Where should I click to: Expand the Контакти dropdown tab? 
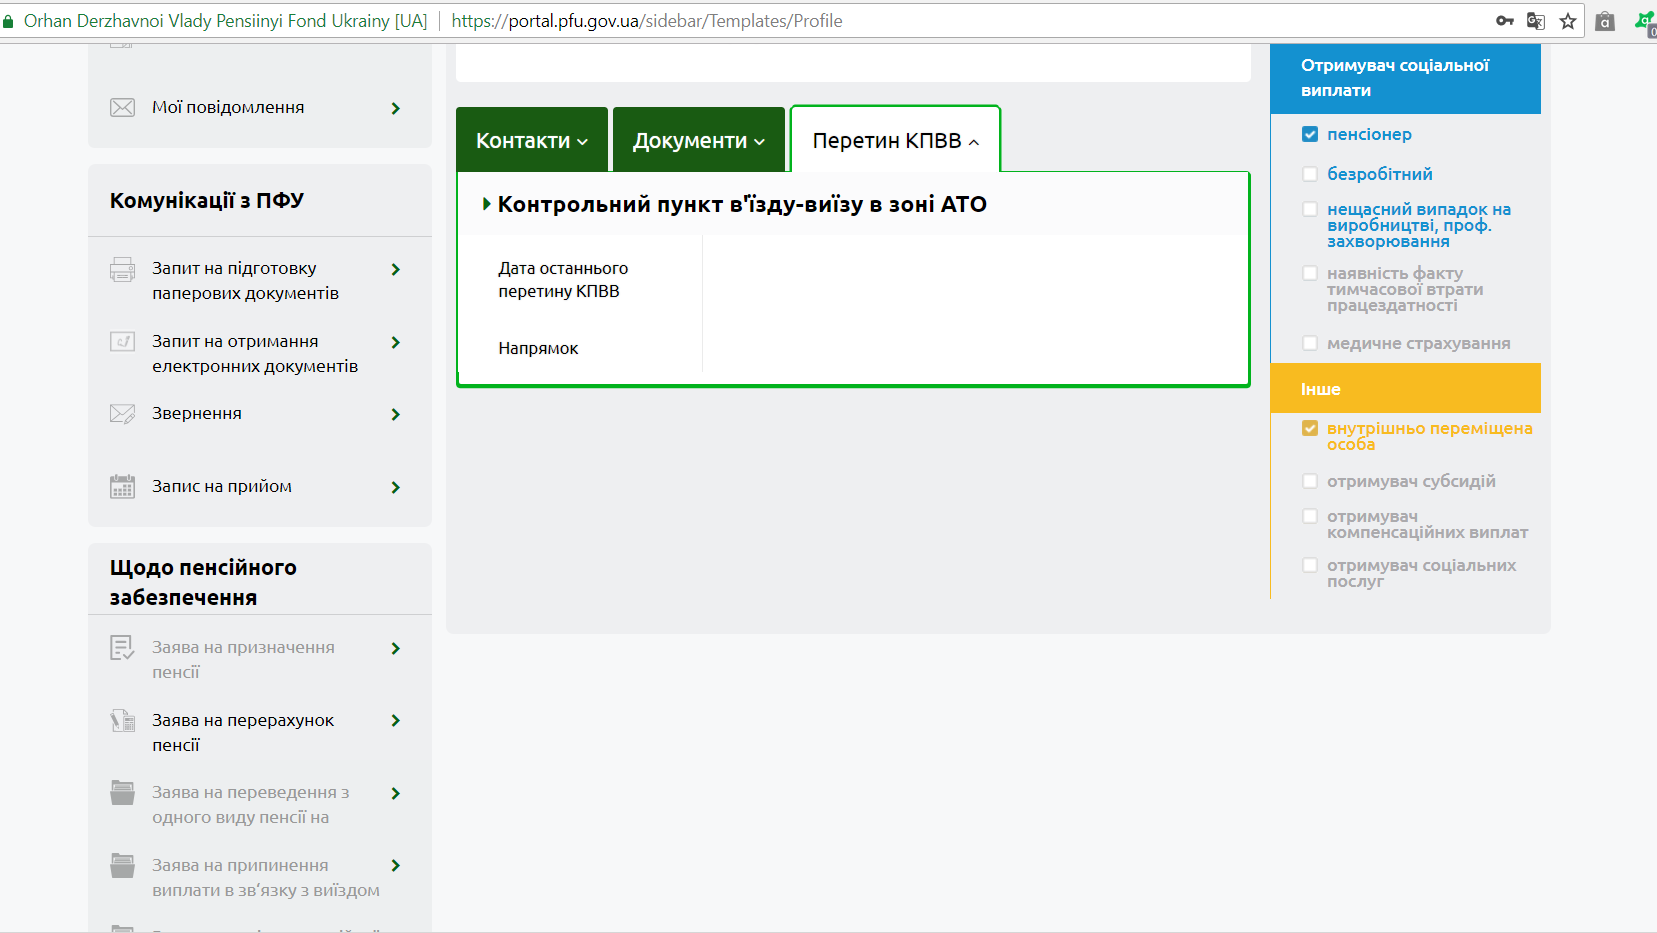(x=531, y=141)
